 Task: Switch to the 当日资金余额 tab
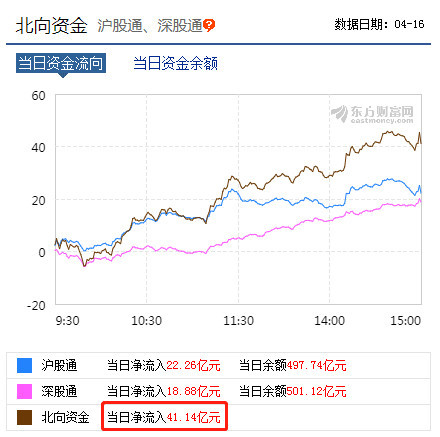[175, 63]
